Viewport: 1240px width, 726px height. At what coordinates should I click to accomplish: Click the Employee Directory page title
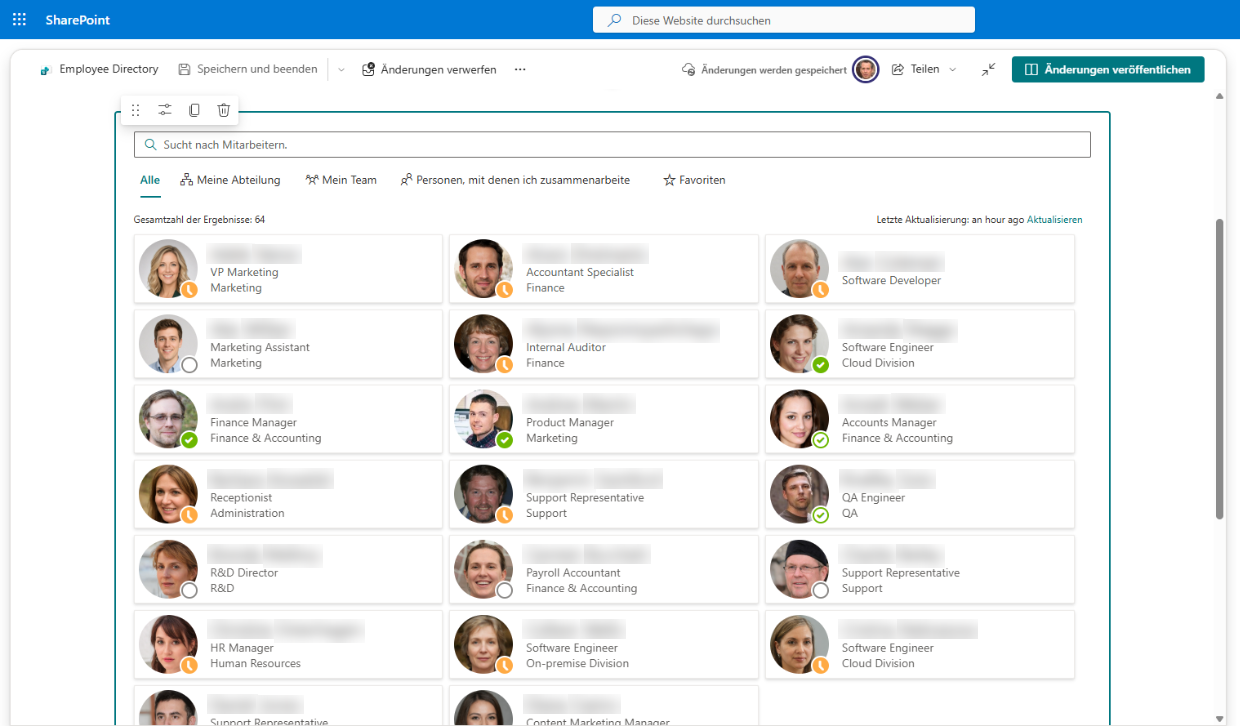point(109,69)
